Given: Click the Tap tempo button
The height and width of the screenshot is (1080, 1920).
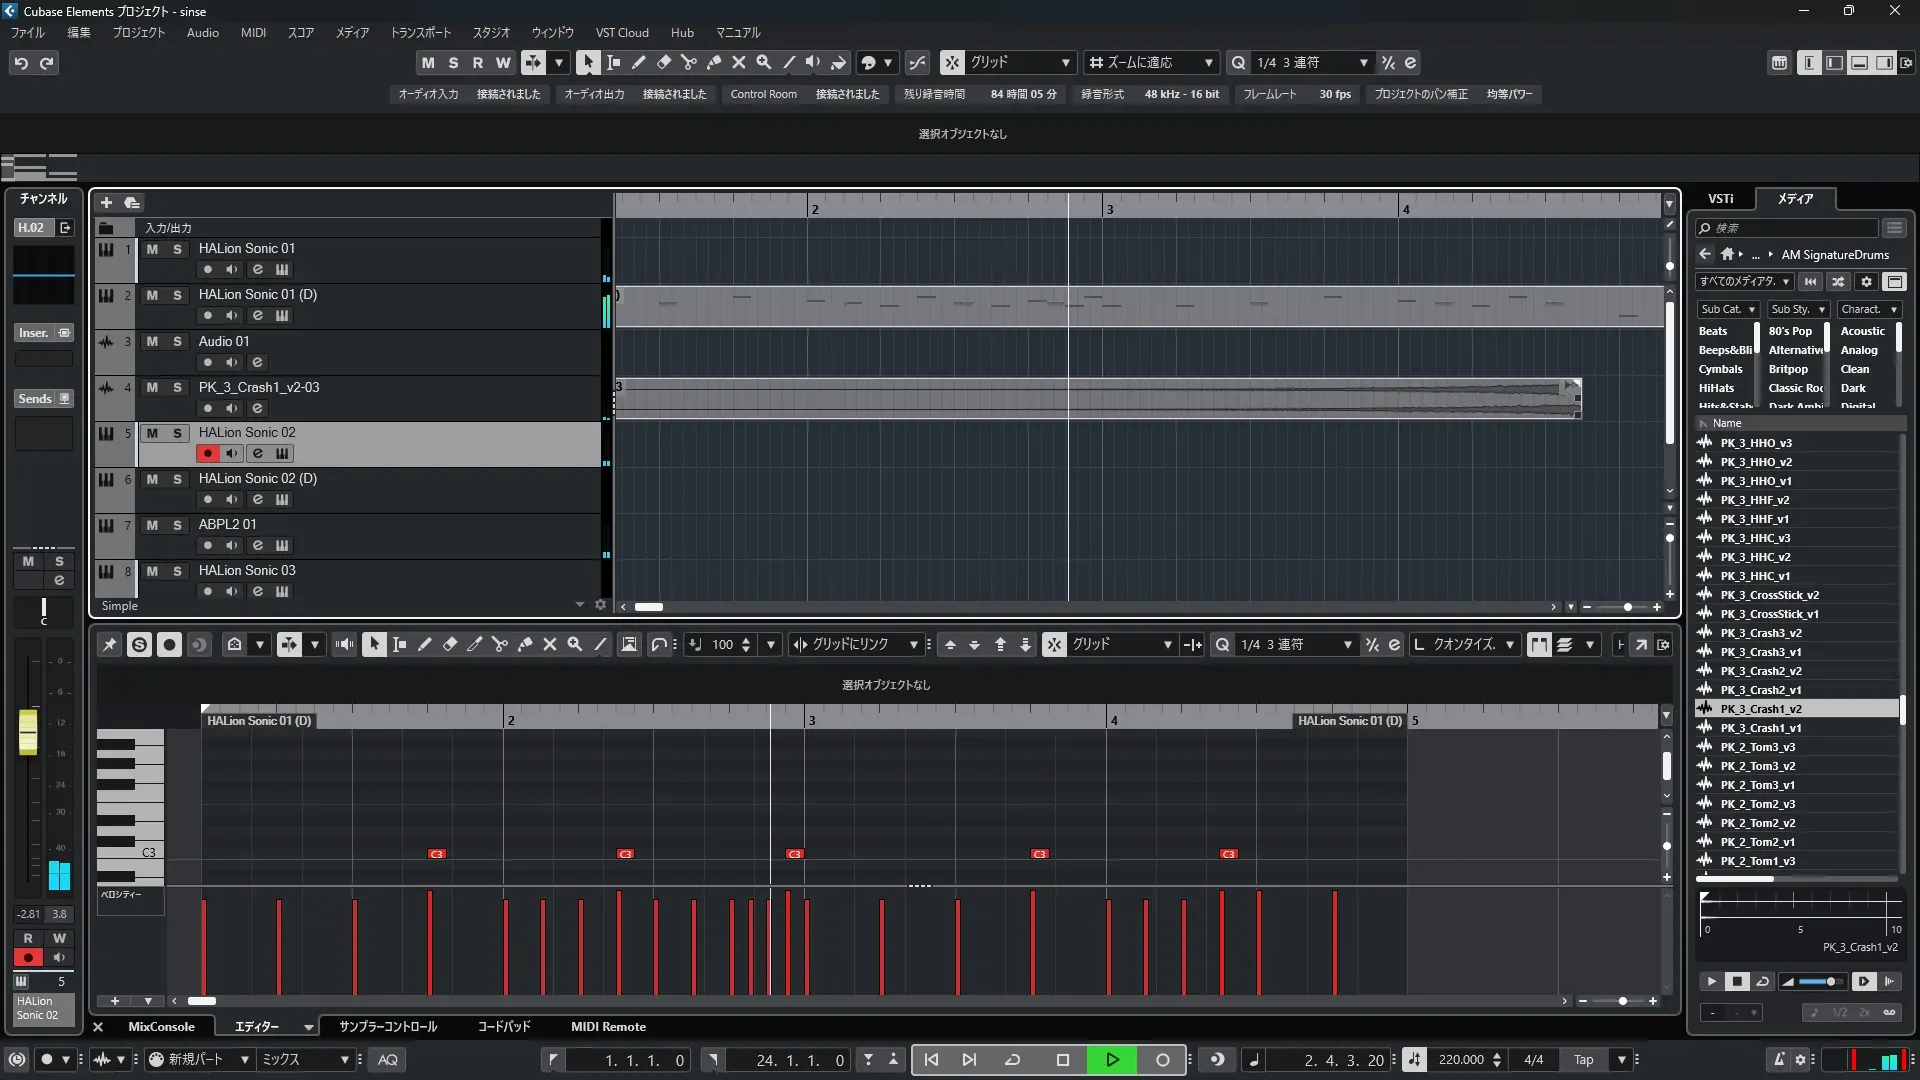Looking at the screenshot, I should pyautogui.click(x=1583, y=1060).
